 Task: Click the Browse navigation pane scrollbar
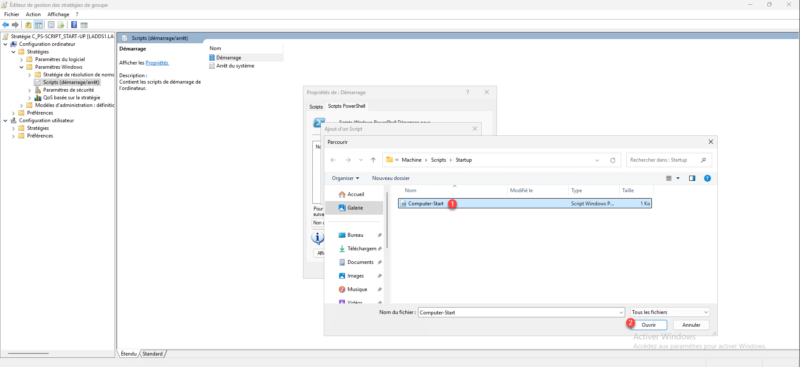tap(387, 219)
